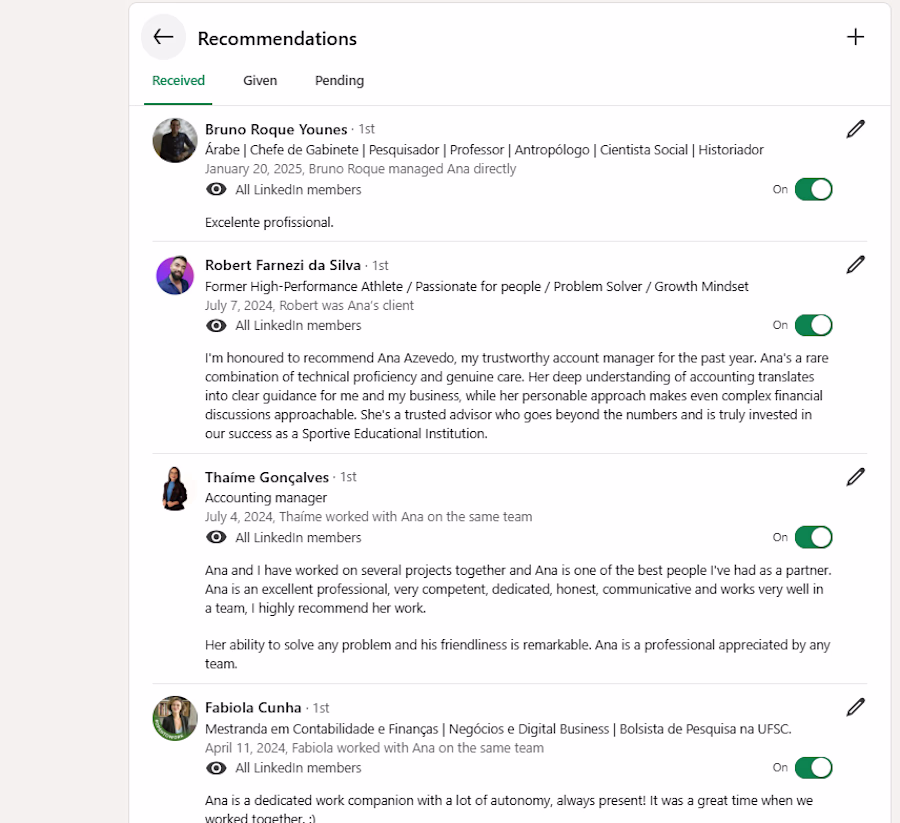This screenshot has width=900, height=823.
Task: Switch to the Given tab
Action: click(260, 81)
